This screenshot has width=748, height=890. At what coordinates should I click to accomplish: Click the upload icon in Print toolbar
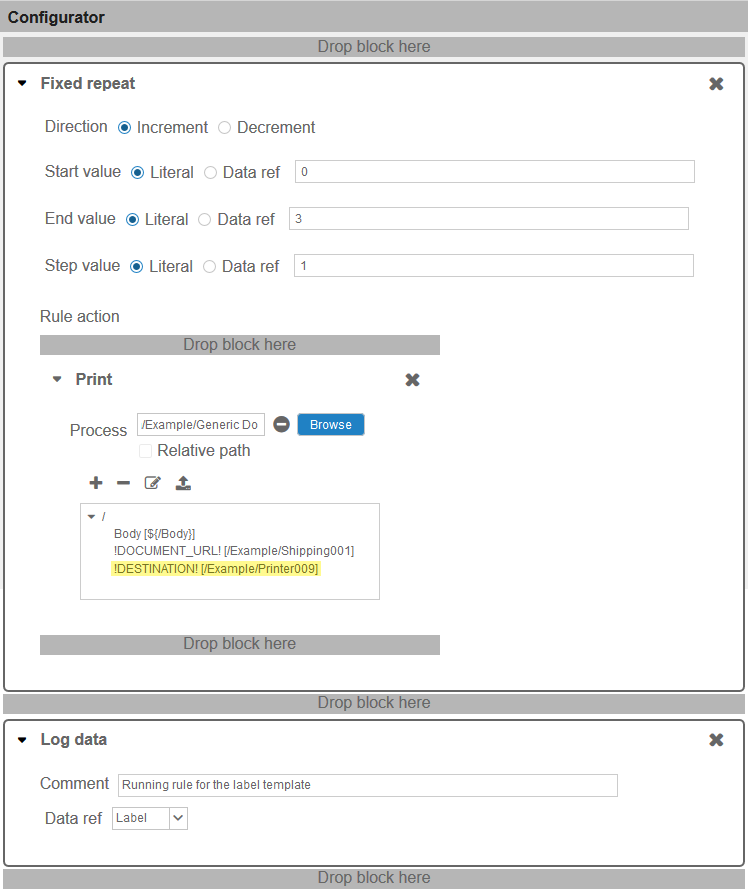[183, 483]
